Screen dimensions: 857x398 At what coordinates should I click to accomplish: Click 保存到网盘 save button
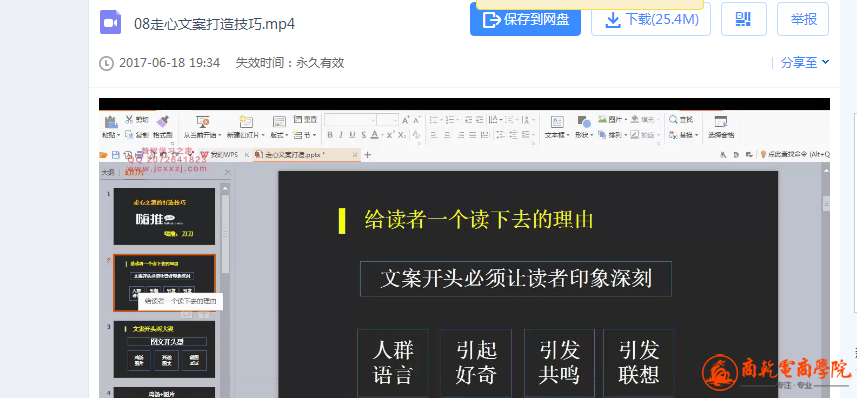(x=525, y=19)
